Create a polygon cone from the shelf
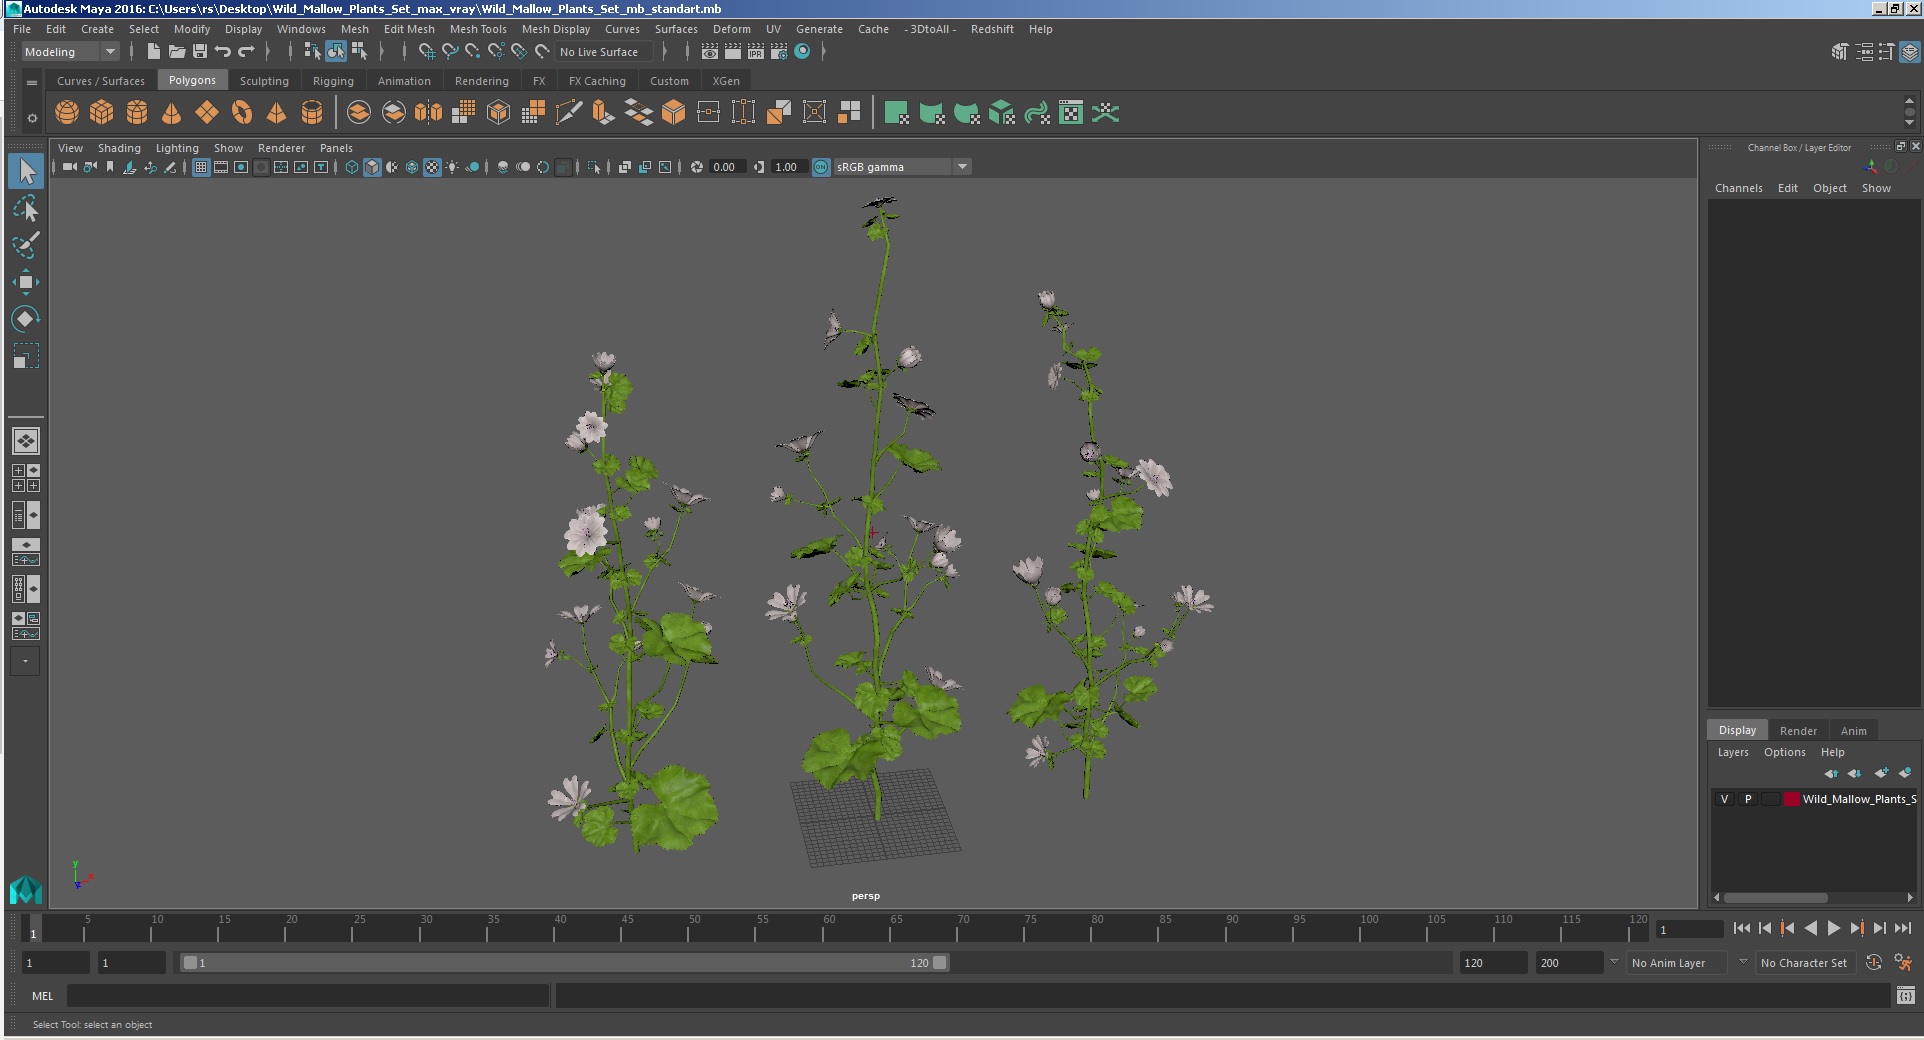1924x1040 pixels. (172, 113)
